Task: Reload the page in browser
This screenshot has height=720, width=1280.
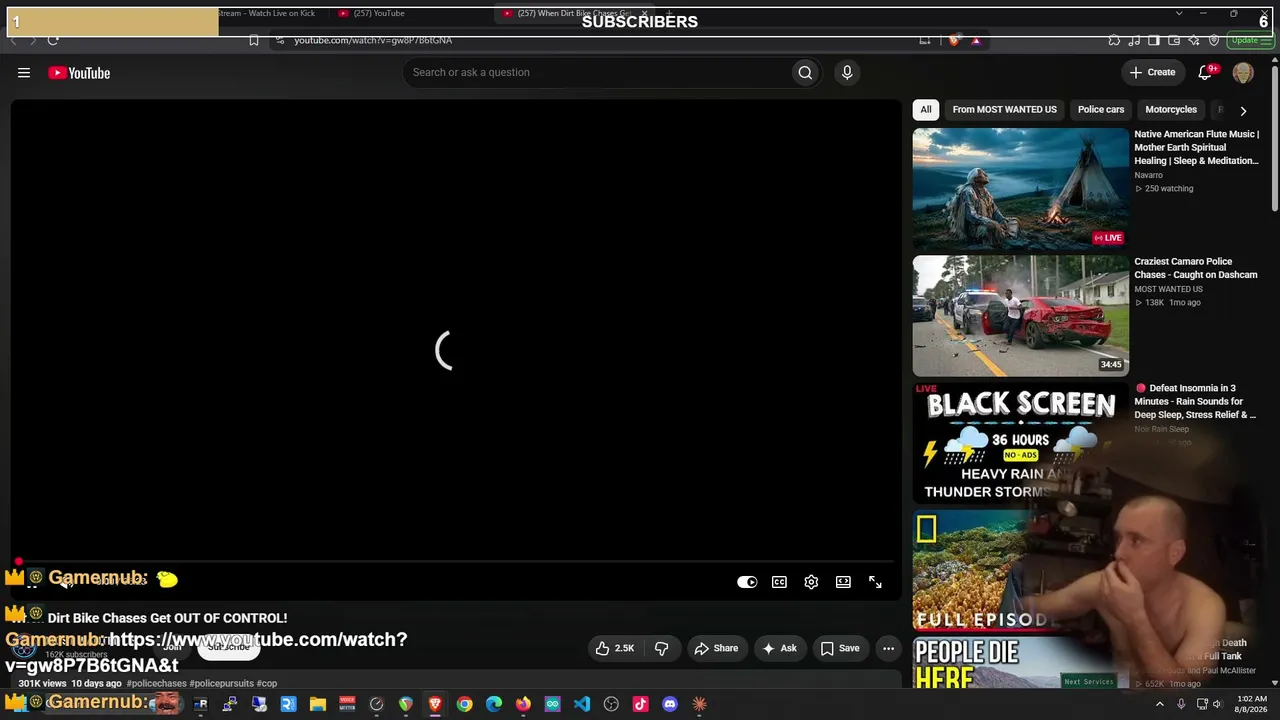Action: click(53, 40)
